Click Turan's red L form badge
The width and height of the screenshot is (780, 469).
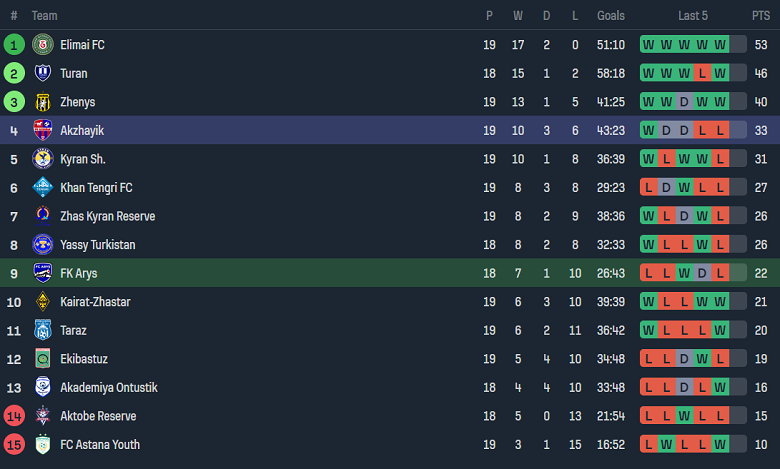click(703, 73)
